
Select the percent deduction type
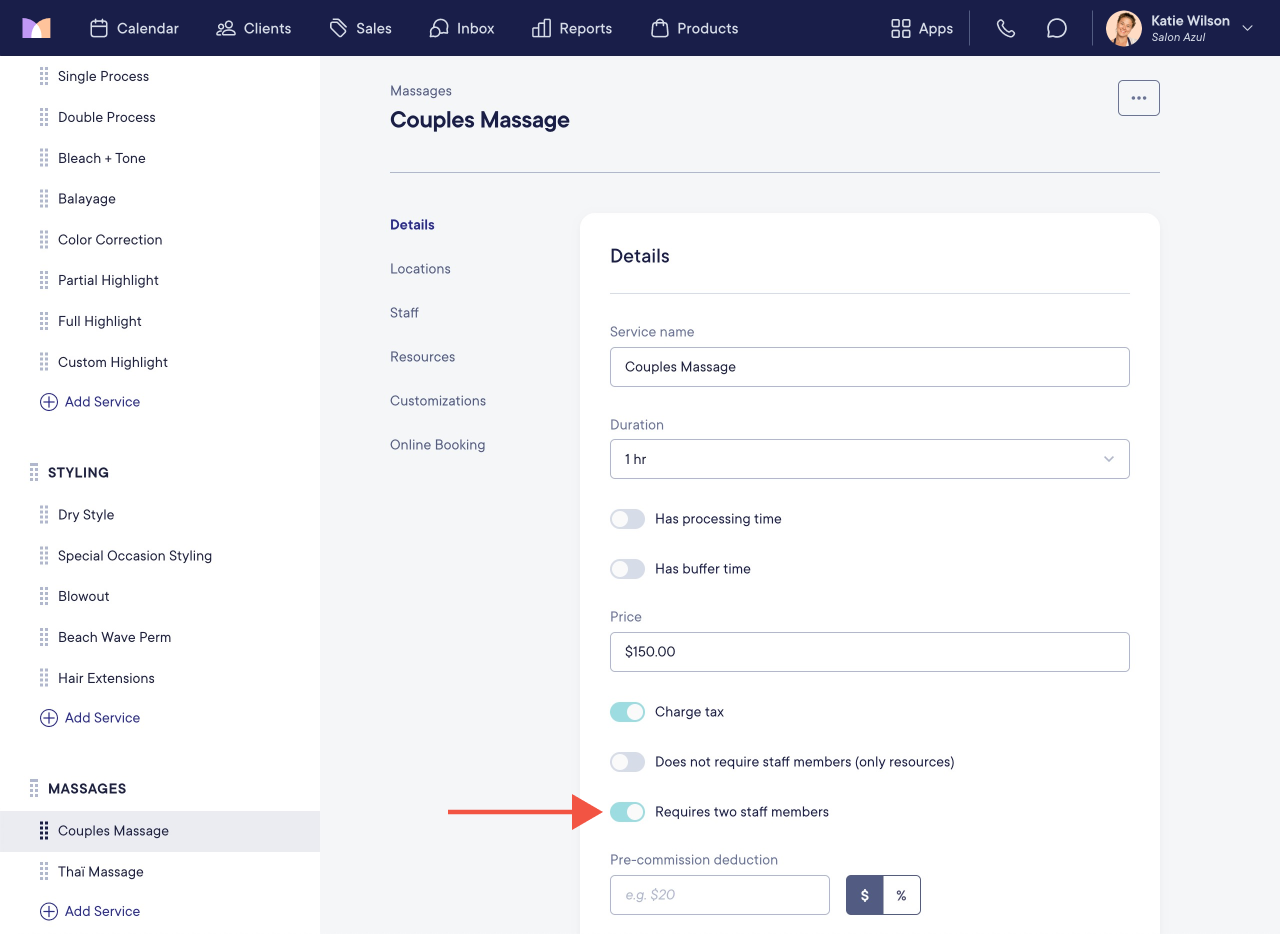coord(902,895)
